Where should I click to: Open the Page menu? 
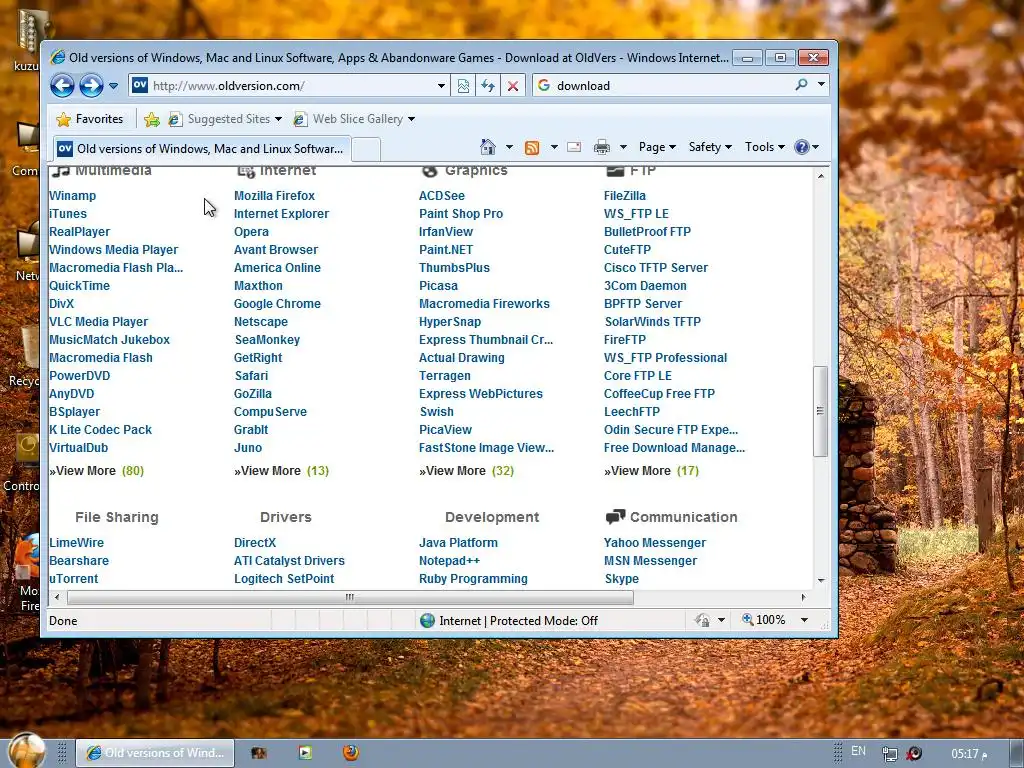(657, 147)
